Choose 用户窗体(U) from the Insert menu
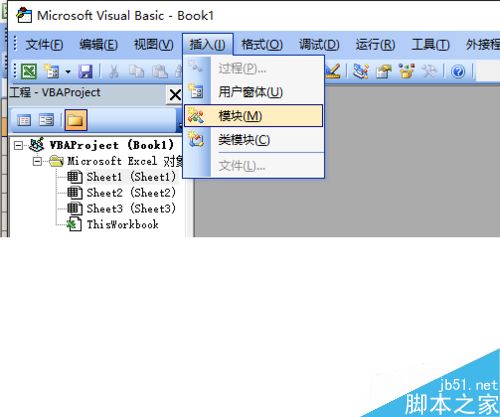 254,92
